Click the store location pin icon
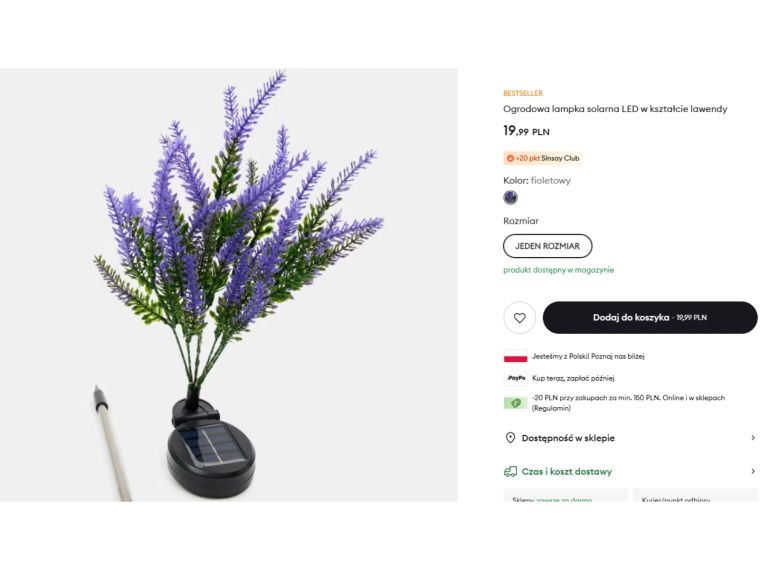760x570 pixels. click(x=510, y=438)
